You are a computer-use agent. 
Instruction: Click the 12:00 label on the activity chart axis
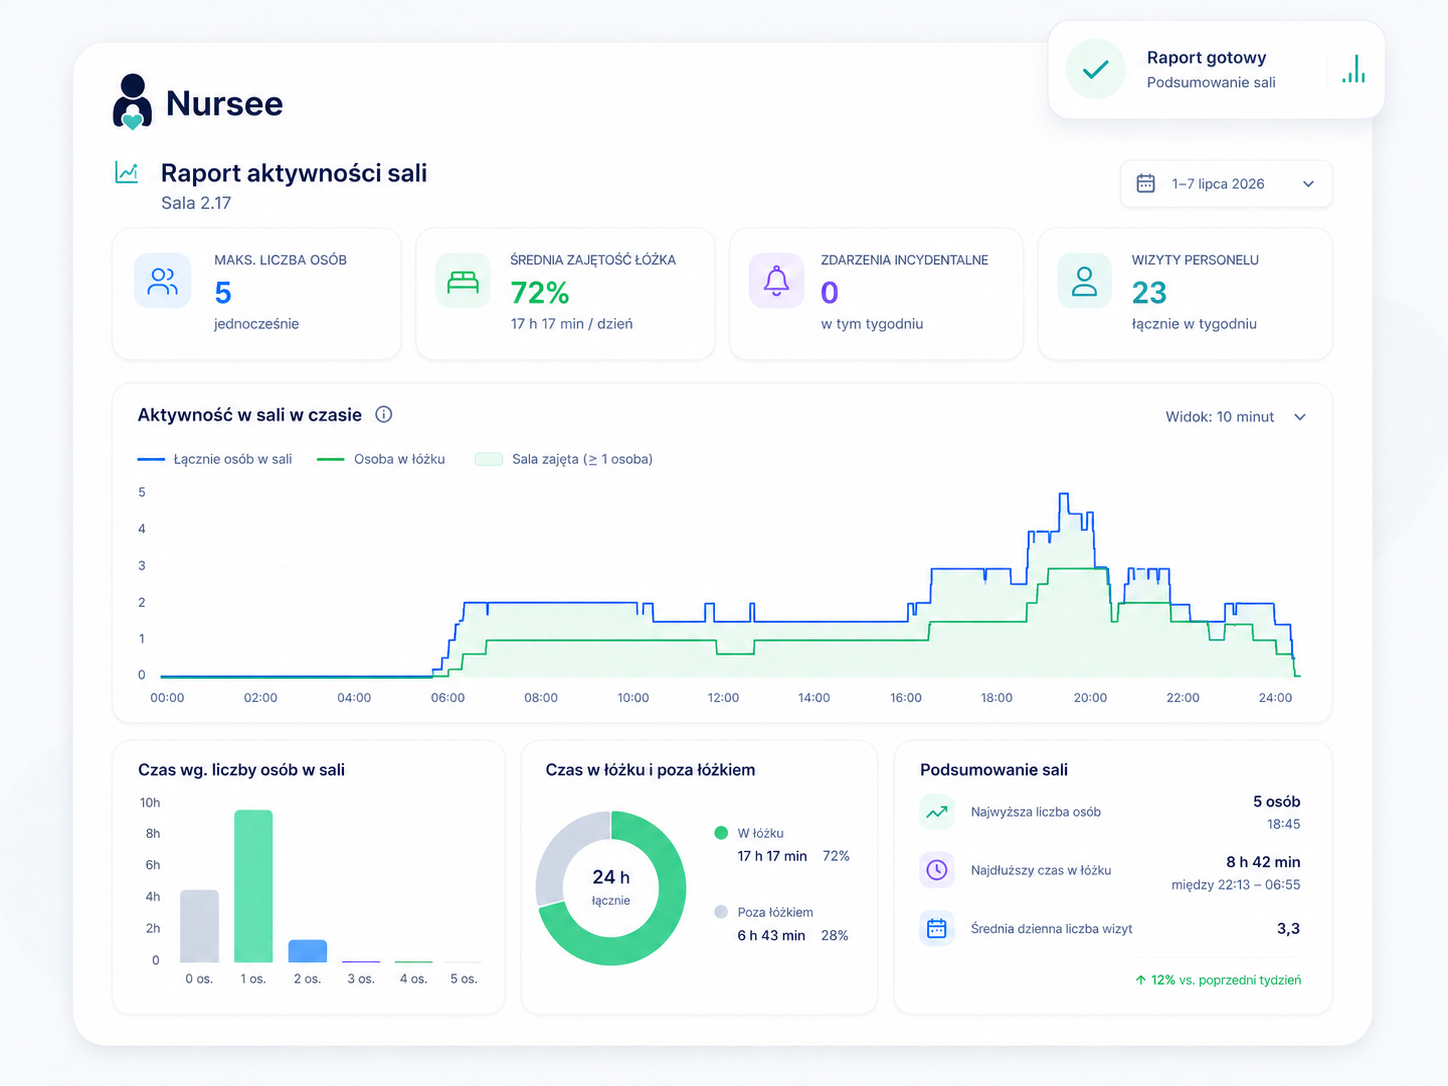pyautogui.click(x=723, y=698)
